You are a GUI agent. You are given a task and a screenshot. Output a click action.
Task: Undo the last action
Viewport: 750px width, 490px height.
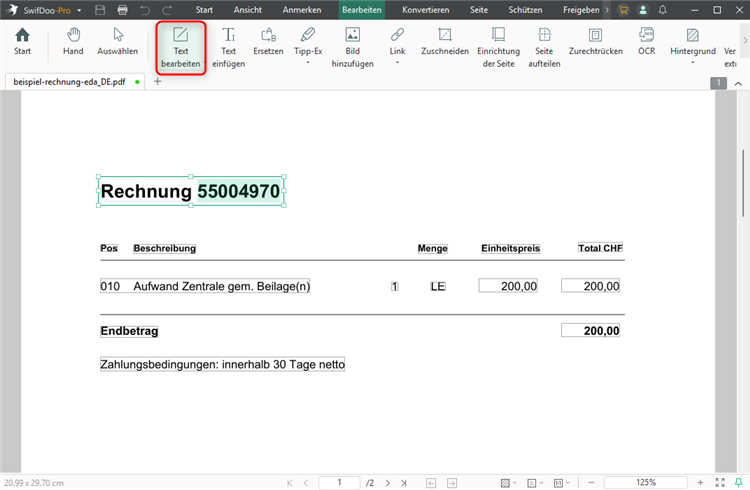[145, 10]
